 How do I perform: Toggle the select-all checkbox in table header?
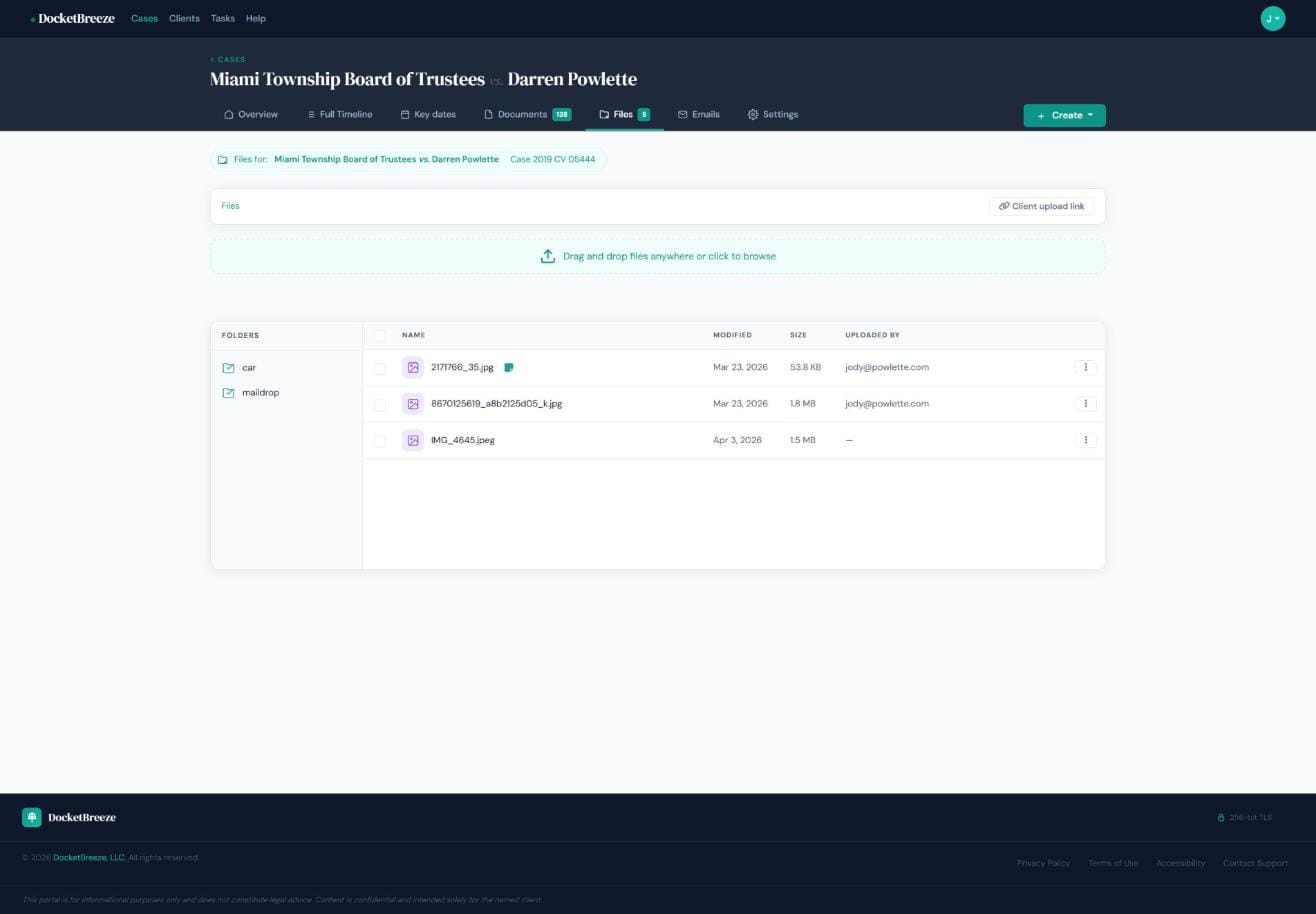(x=380, y=336)
